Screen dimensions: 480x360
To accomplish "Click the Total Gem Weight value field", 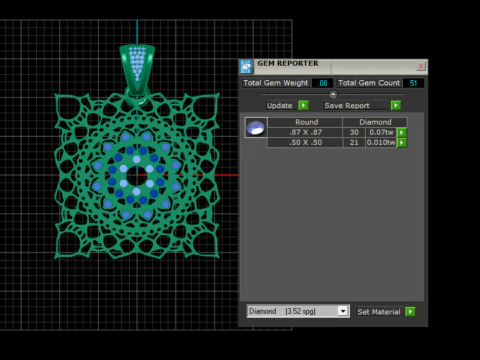I will (x=323, y=83).
